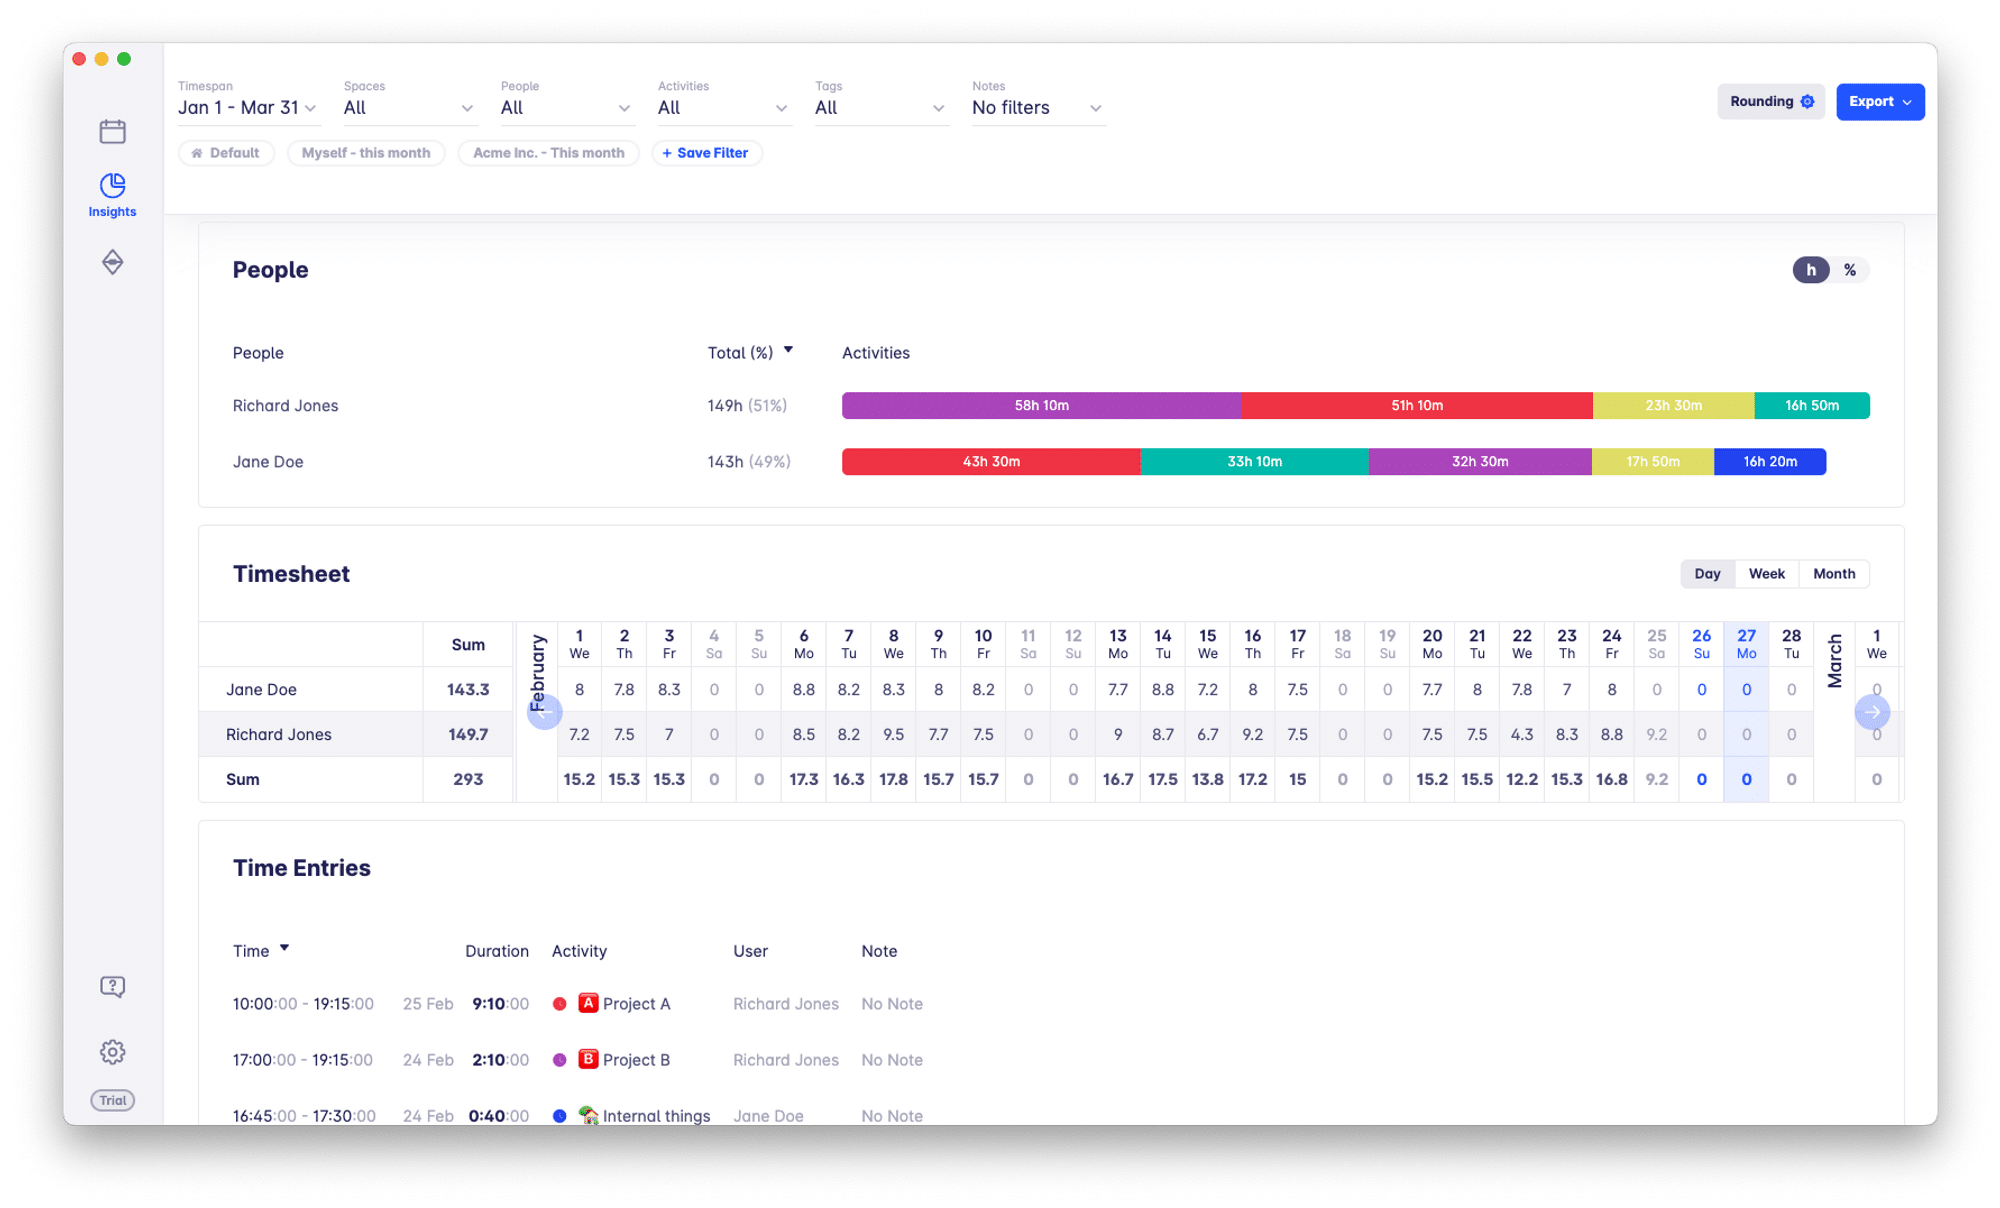The width and height of the screenshot is (2000, 1208).
Task: Open settings gear in sidebar
Action: [x=112, y=1052]
